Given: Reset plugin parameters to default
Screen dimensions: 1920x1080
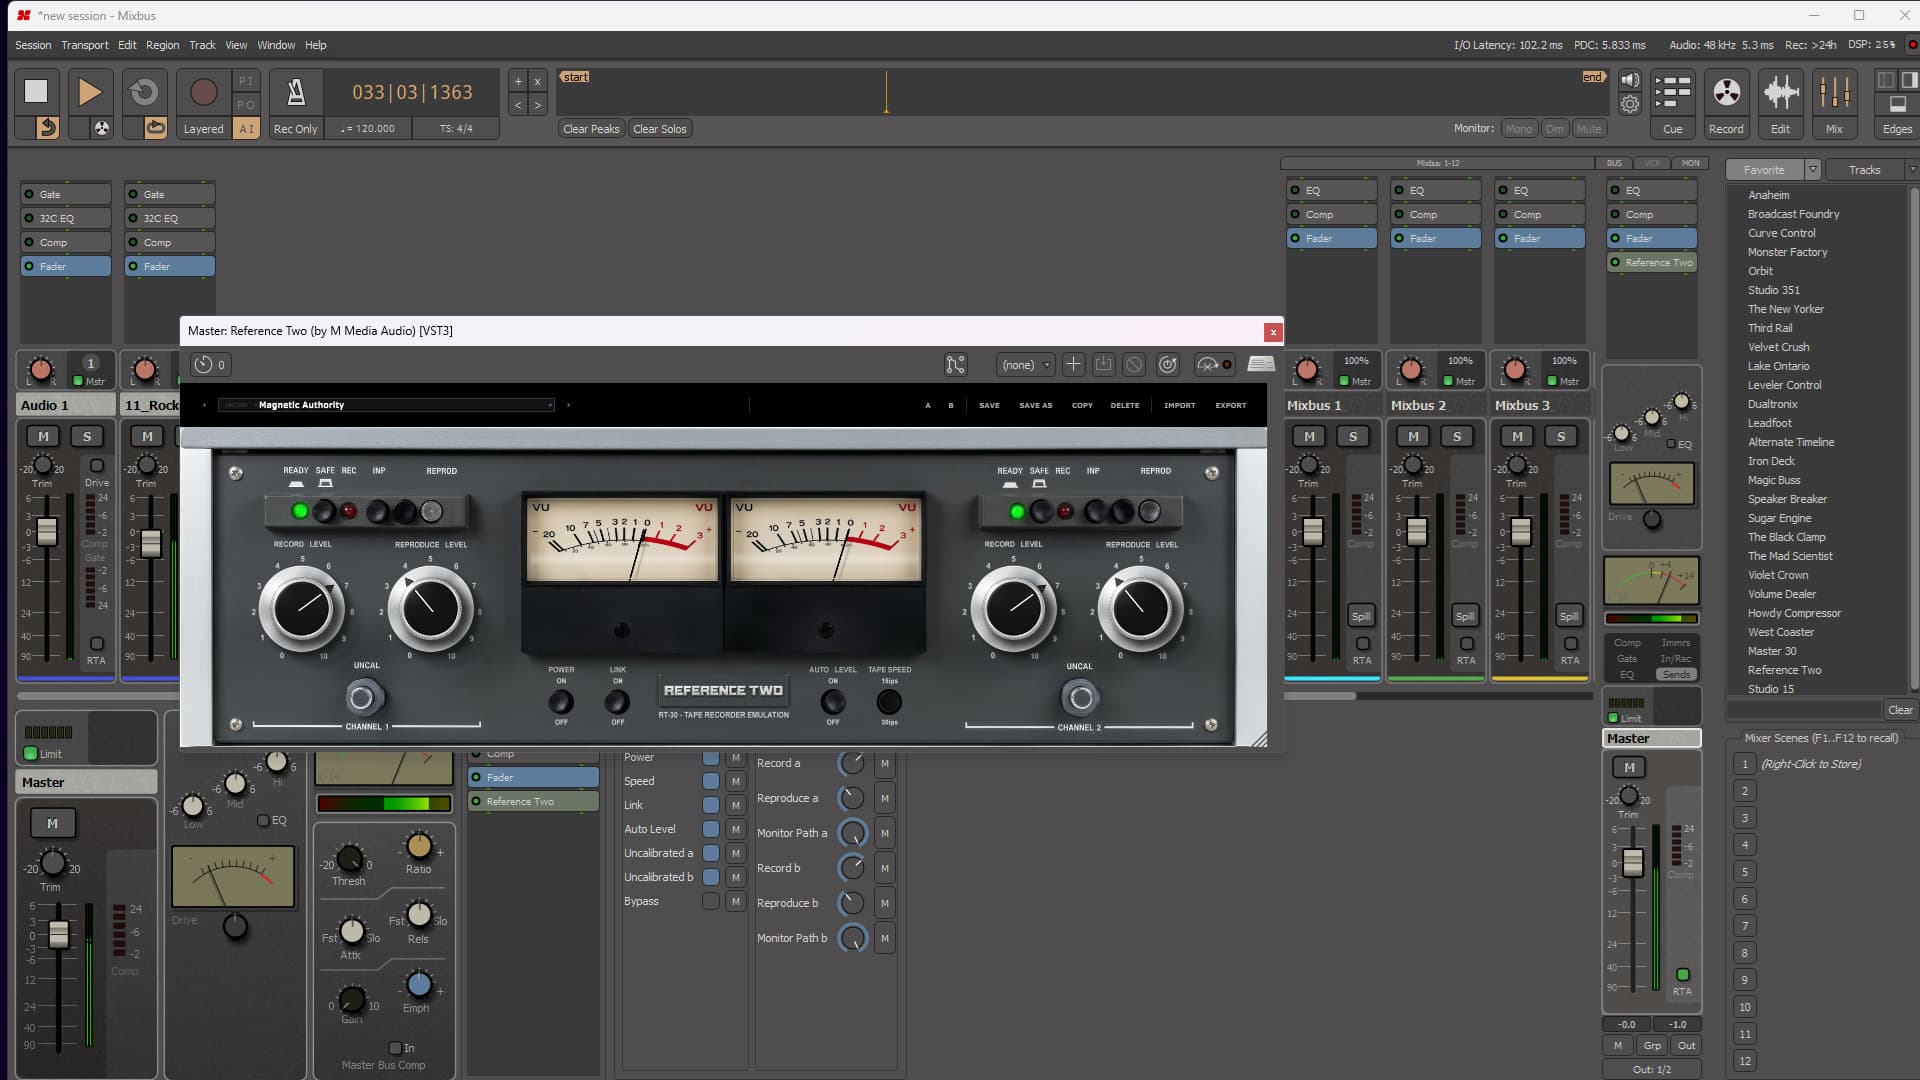Looking at the screenshot, I should point(1167,365).
